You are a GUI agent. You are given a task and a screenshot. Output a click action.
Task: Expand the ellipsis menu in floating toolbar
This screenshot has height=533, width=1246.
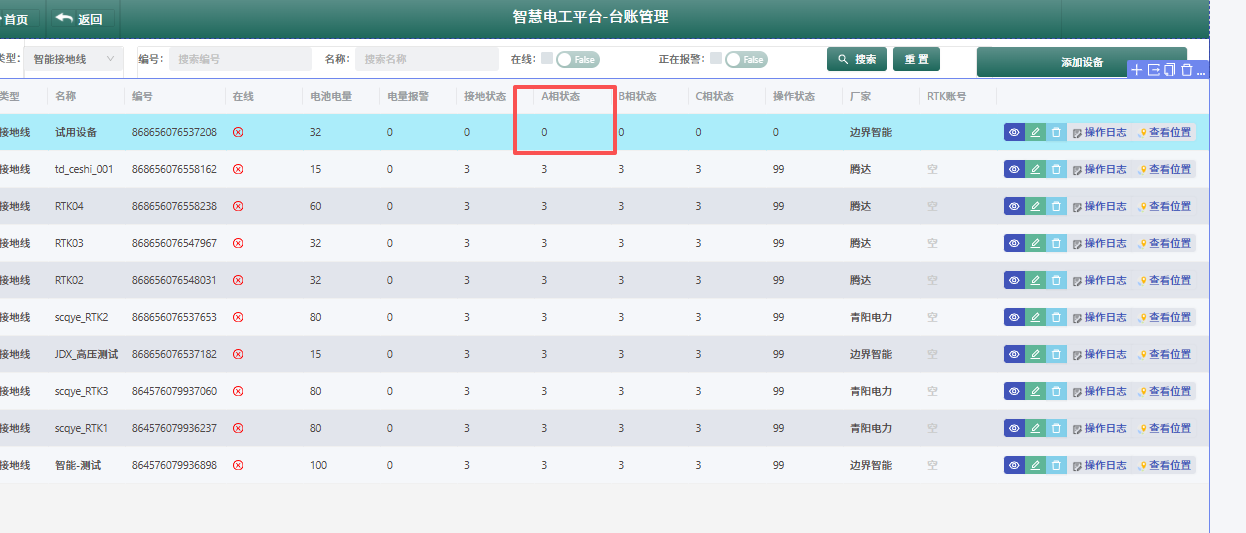pyautogui.click(x=1201, y=71)
